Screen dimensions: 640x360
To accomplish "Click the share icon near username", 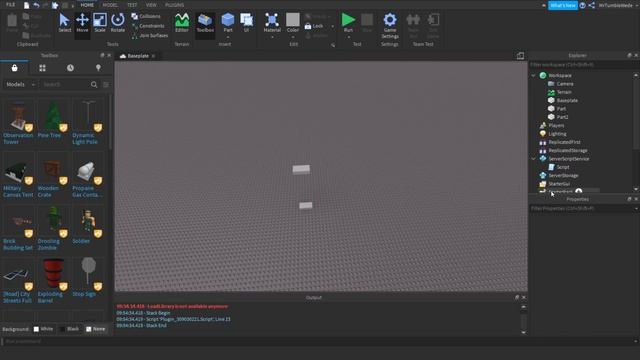I will (591, 5).
